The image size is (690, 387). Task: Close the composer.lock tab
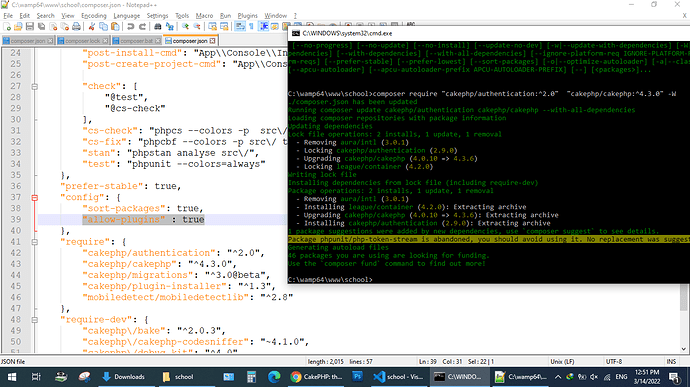point(105,41)
